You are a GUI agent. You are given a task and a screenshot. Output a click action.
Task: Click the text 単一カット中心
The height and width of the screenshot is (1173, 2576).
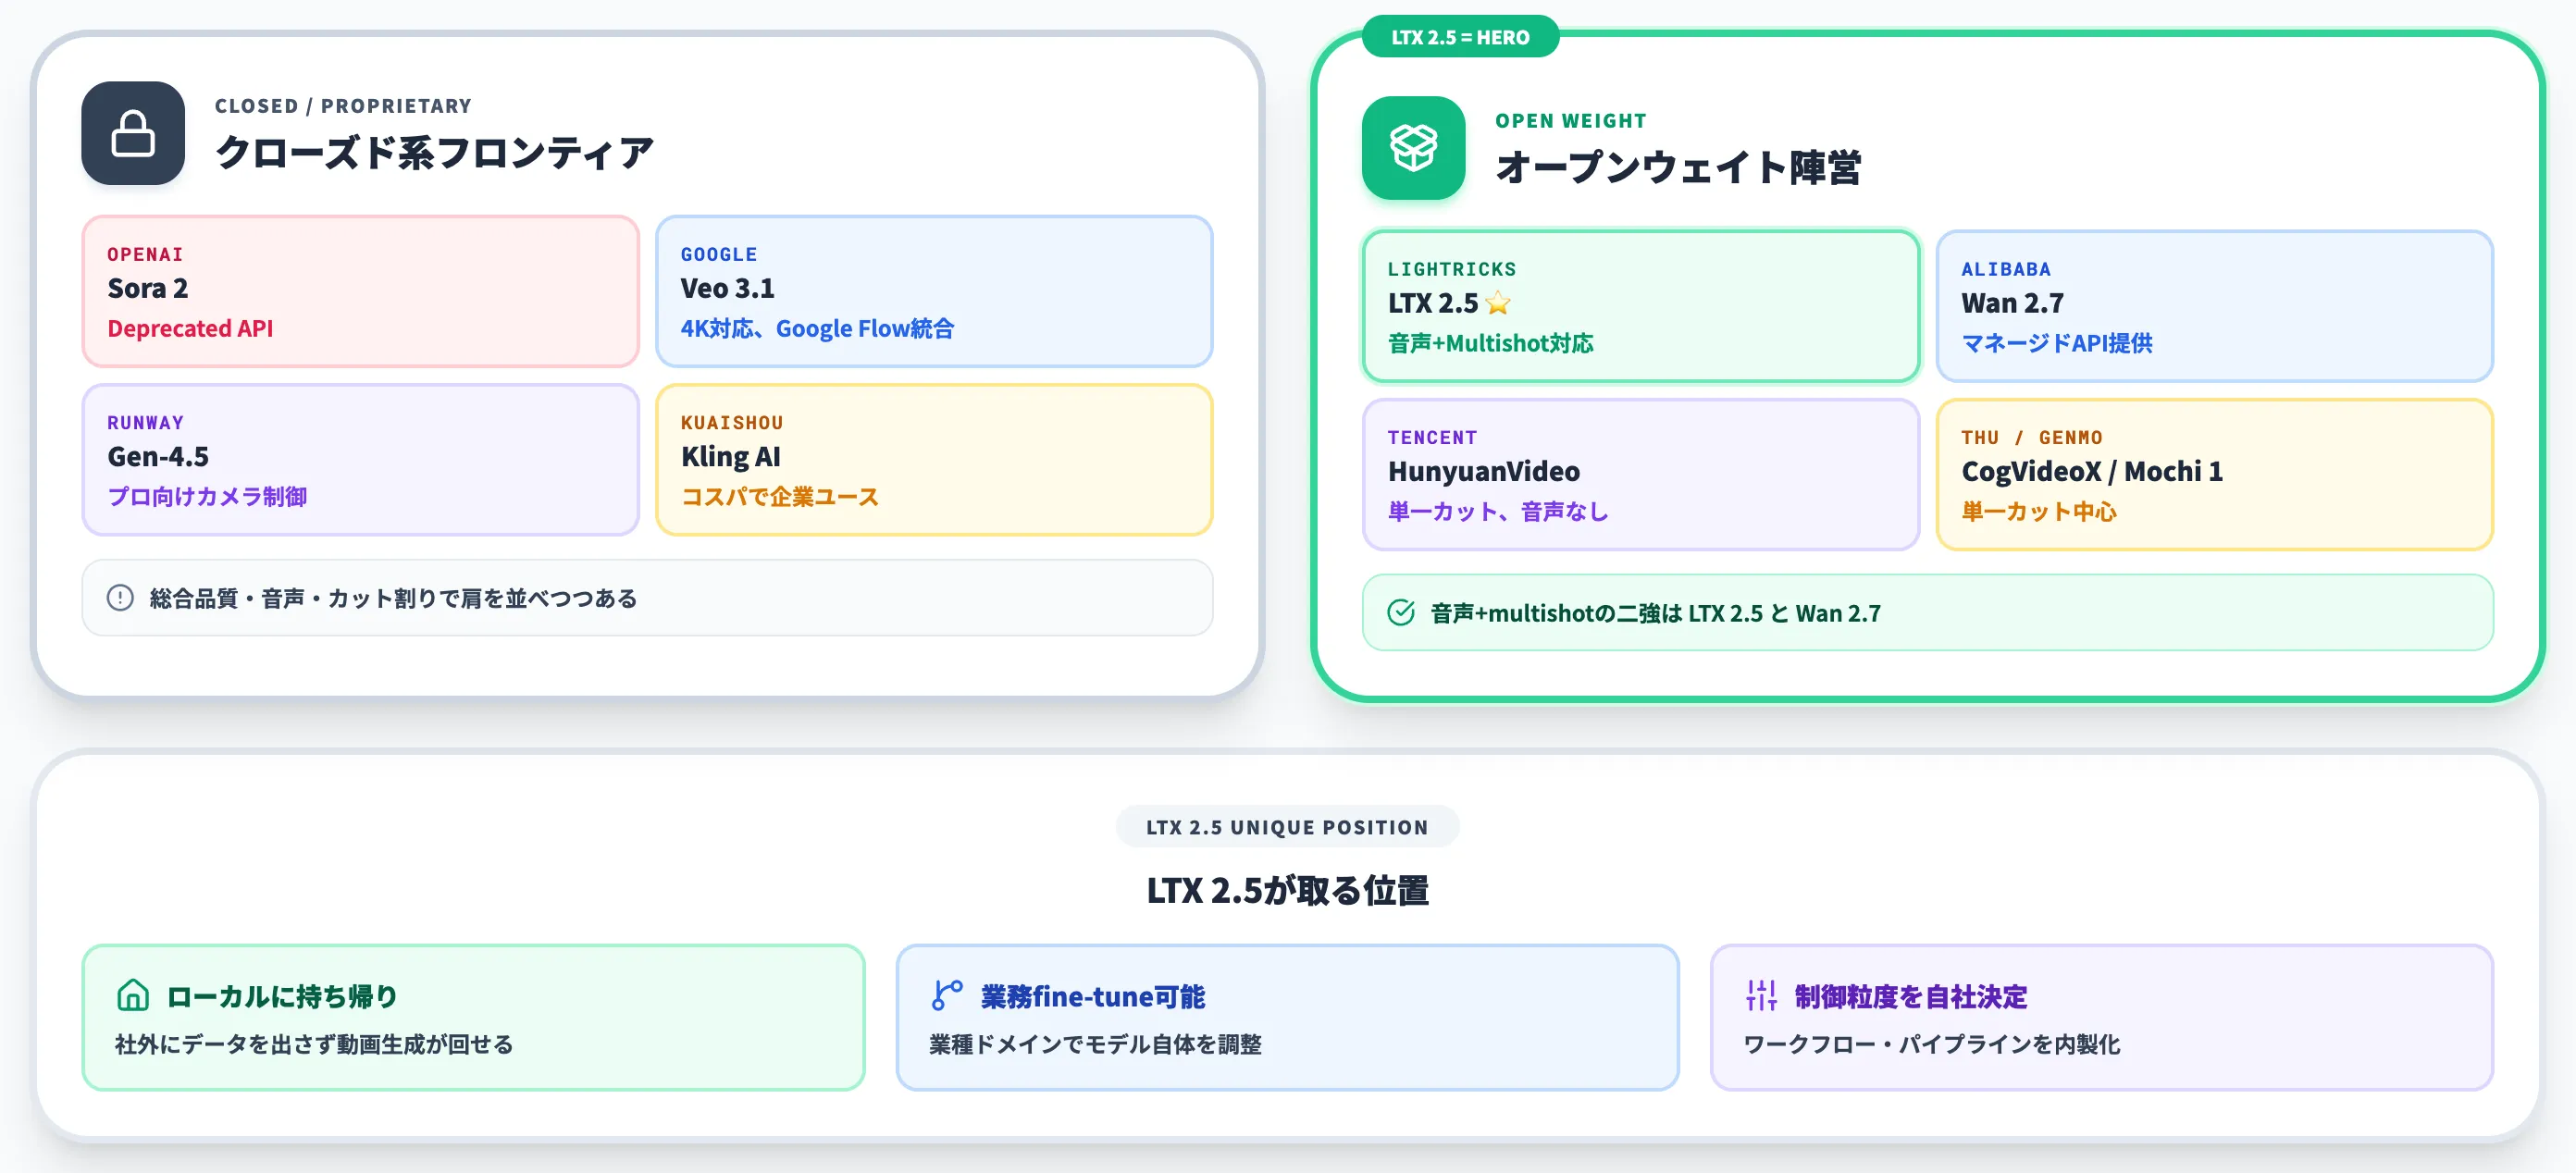coord(2039,512)
